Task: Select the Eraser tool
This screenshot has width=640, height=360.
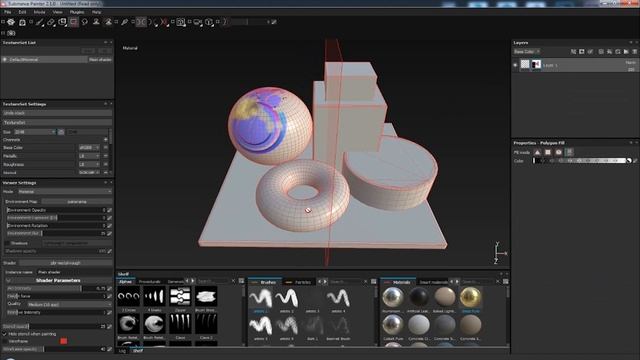Action: click(51, 22)
